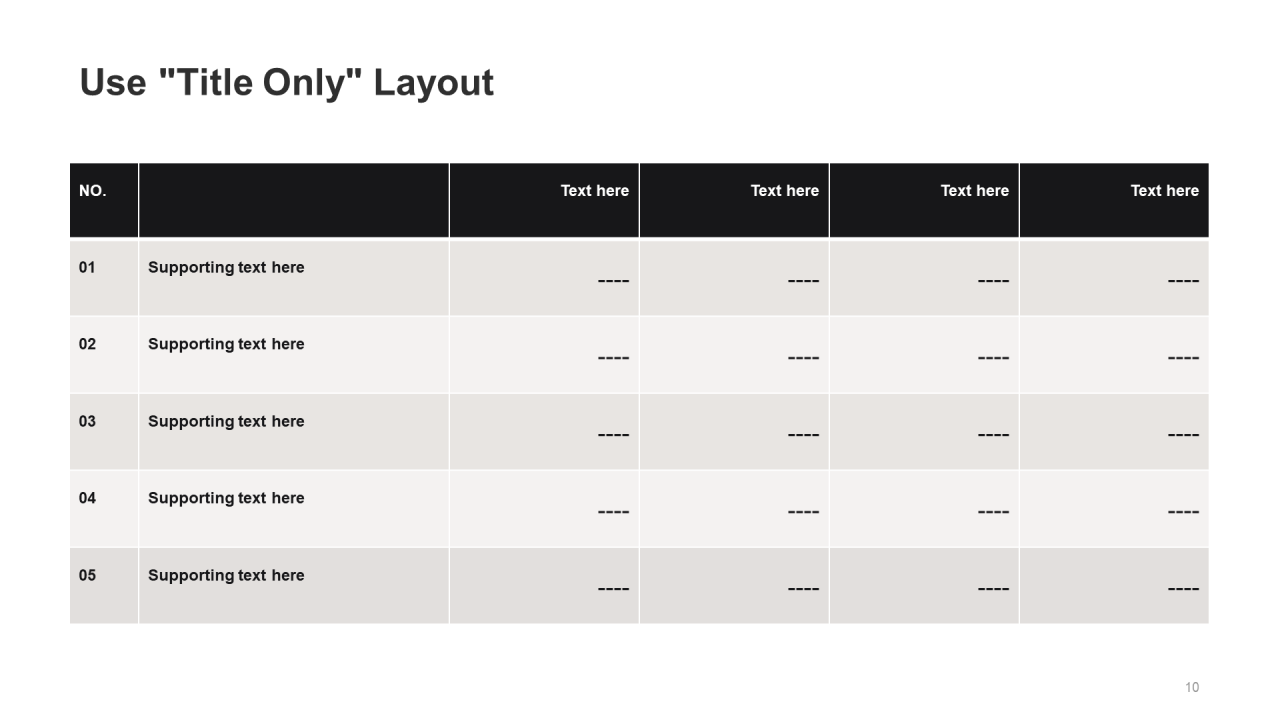Click last dashes cell in row 05

tap(1114, 586)
